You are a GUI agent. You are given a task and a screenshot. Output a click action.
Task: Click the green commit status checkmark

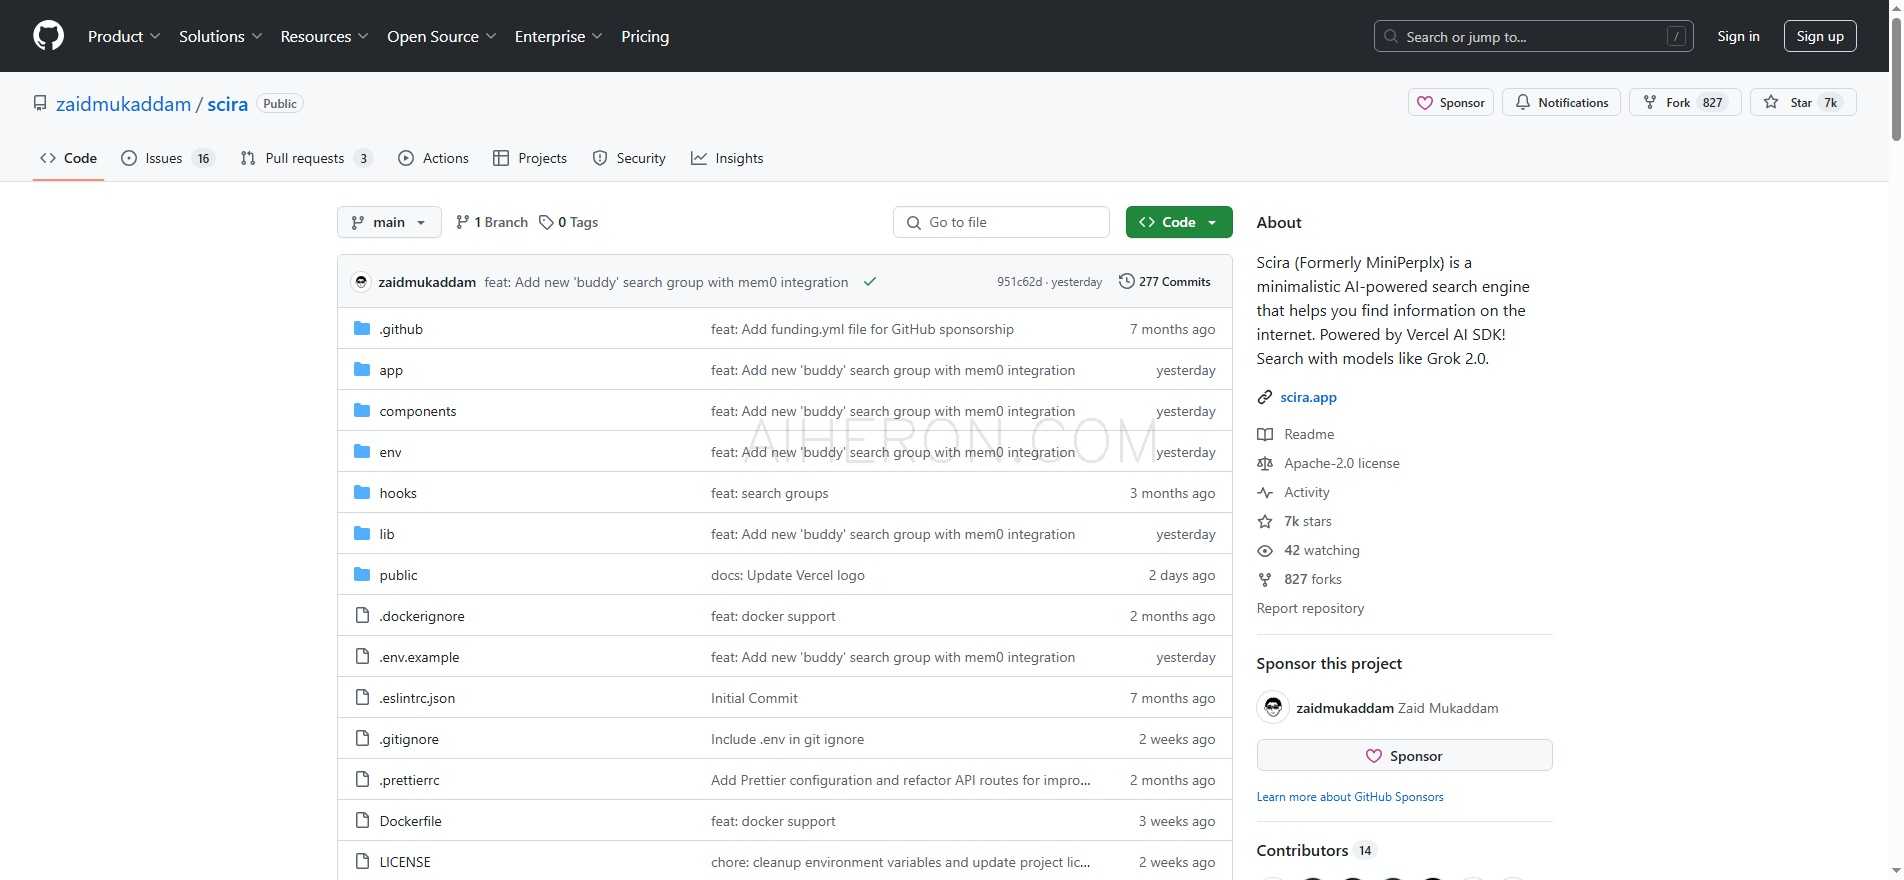click(x=870, y=282)
